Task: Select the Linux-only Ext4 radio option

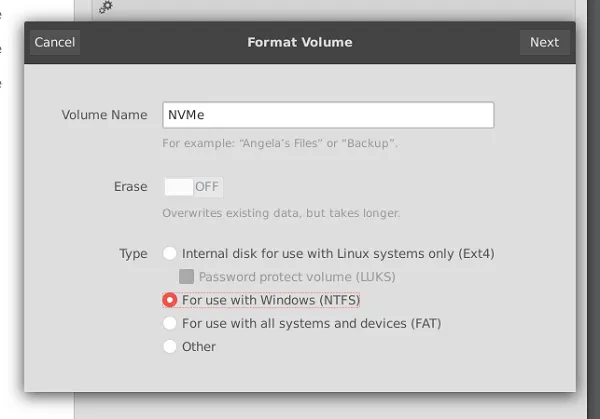Action: click(x=170, y=254)
